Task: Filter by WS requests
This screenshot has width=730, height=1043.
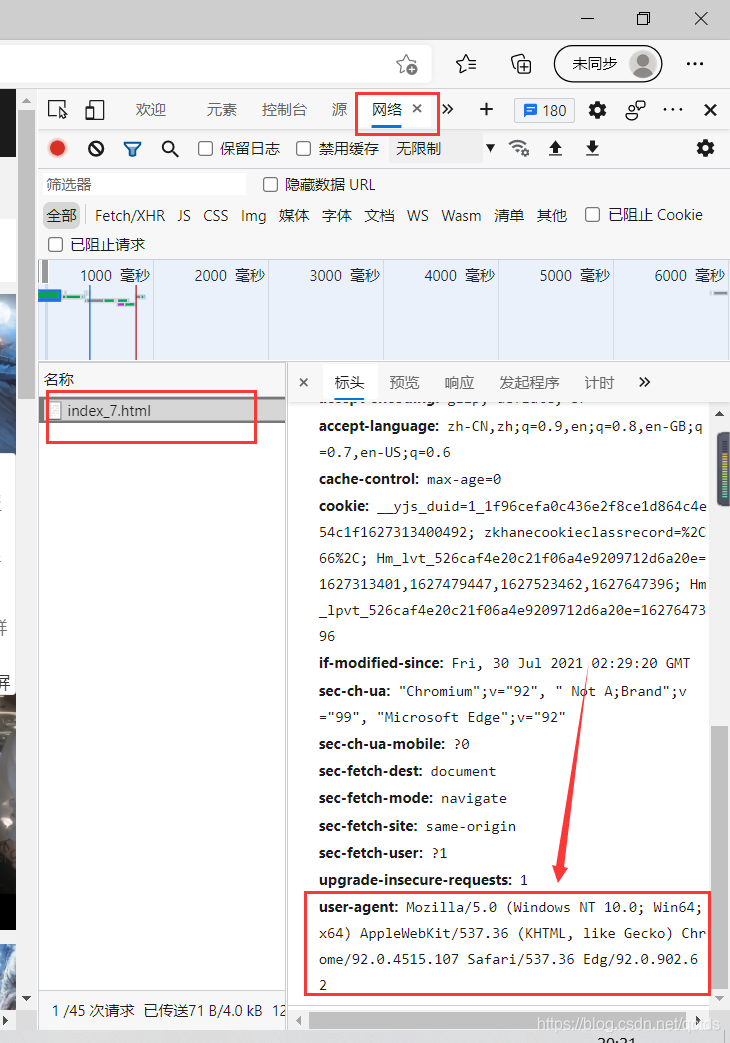Action: click(418, 216)
